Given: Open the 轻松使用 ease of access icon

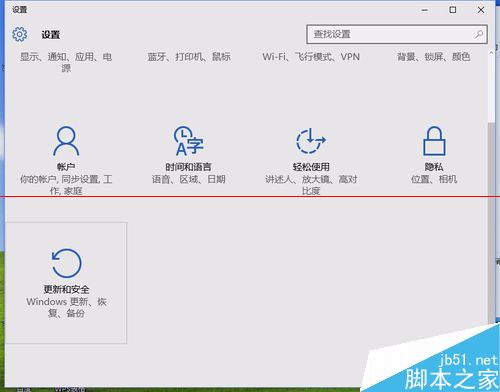Looking at the screenshot, I should [311, 141].
